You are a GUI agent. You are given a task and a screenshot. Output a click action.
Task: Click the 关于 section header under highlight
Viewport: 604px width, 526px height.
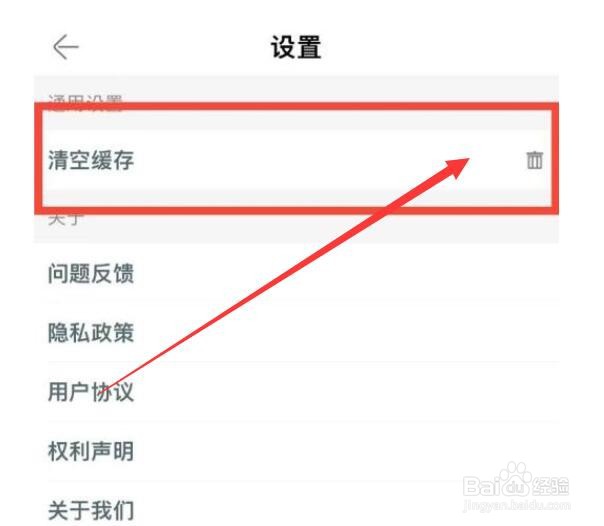[65, 219]
